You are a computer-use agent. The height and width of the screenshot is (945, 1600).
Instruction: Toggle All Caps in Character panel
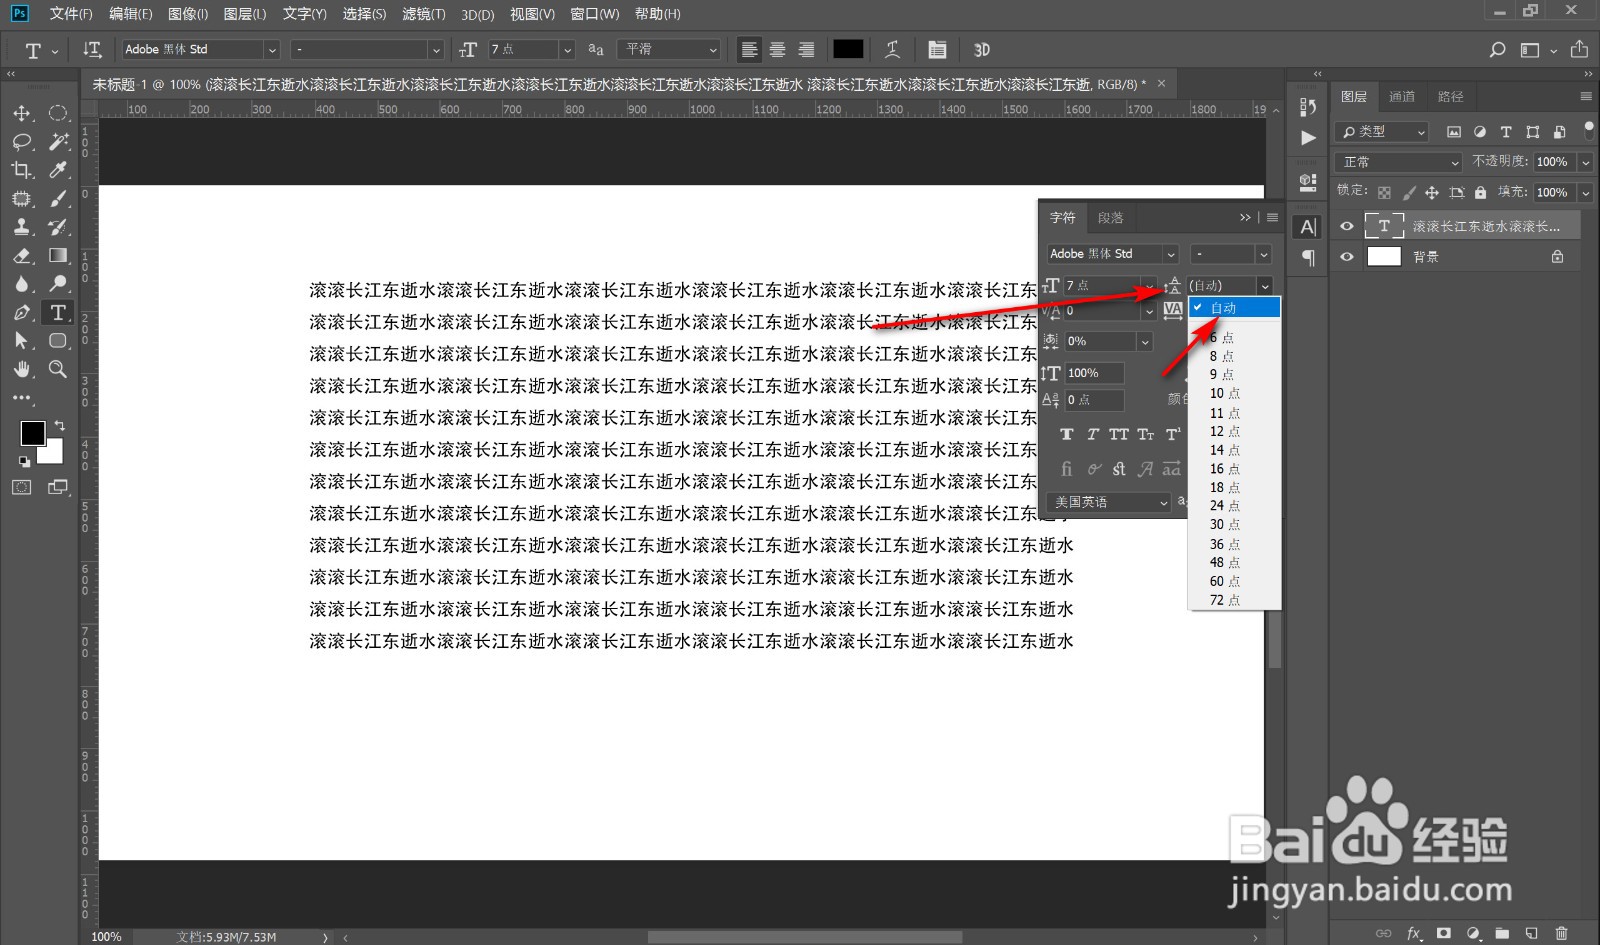(1119, 435)
